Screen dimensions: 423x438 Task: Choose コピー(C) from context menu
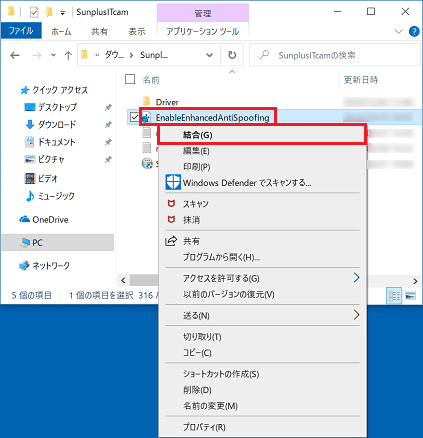coord(262,353)
